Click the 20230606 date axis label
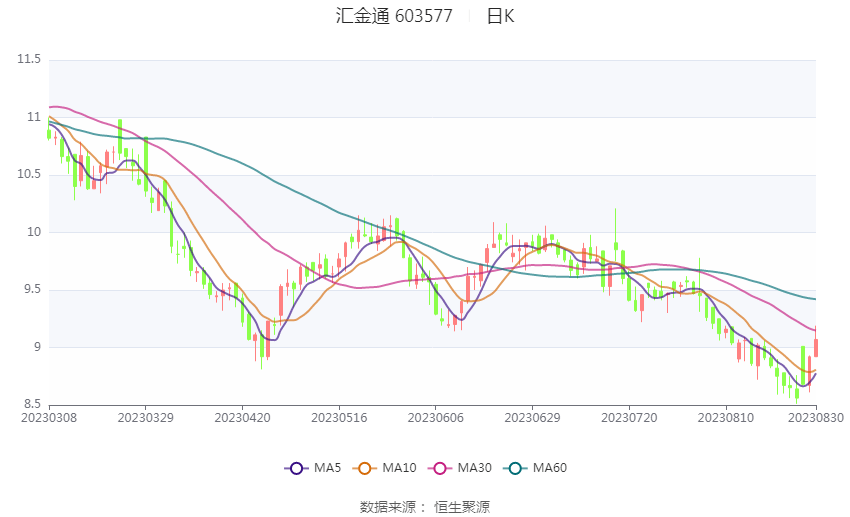 pos(434,417)
